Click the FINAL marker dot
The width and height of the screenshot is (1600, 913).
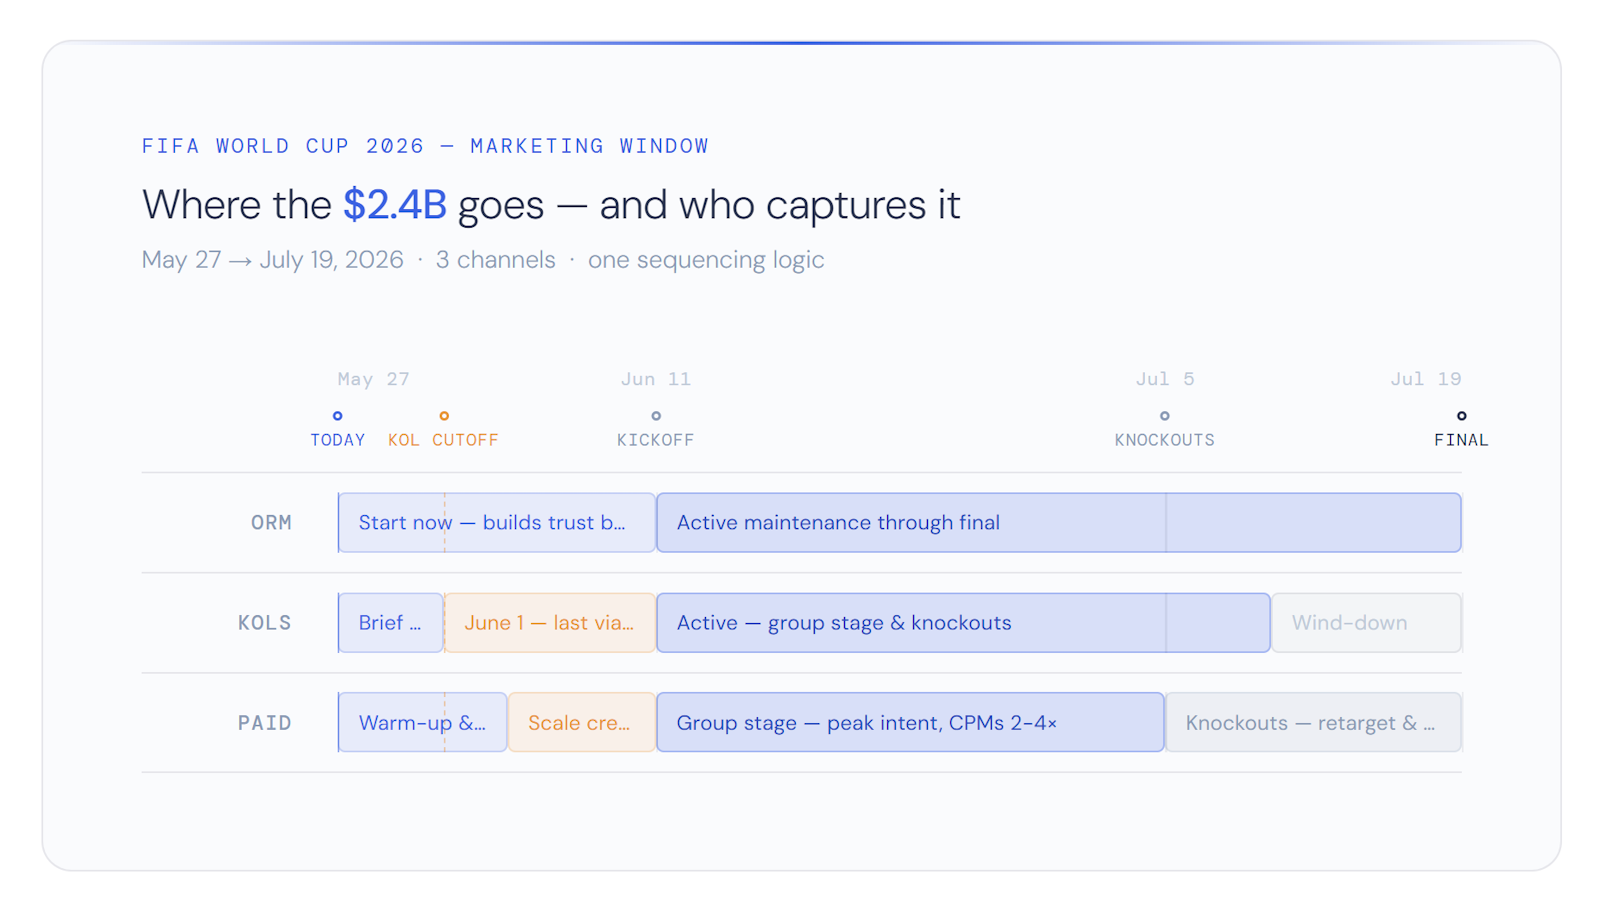pyautogui.click(x=1461, y=416)
